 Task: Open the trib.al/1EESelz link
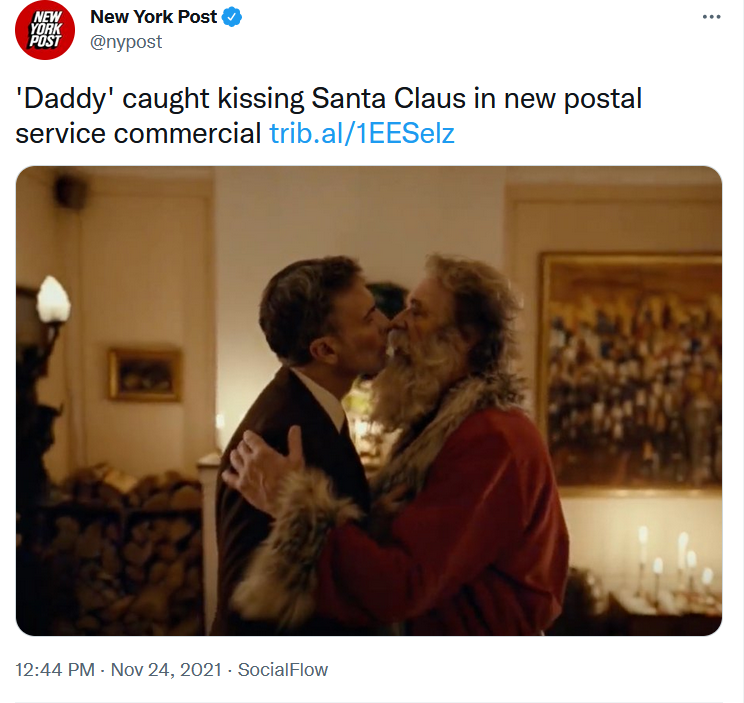[362, 133]
